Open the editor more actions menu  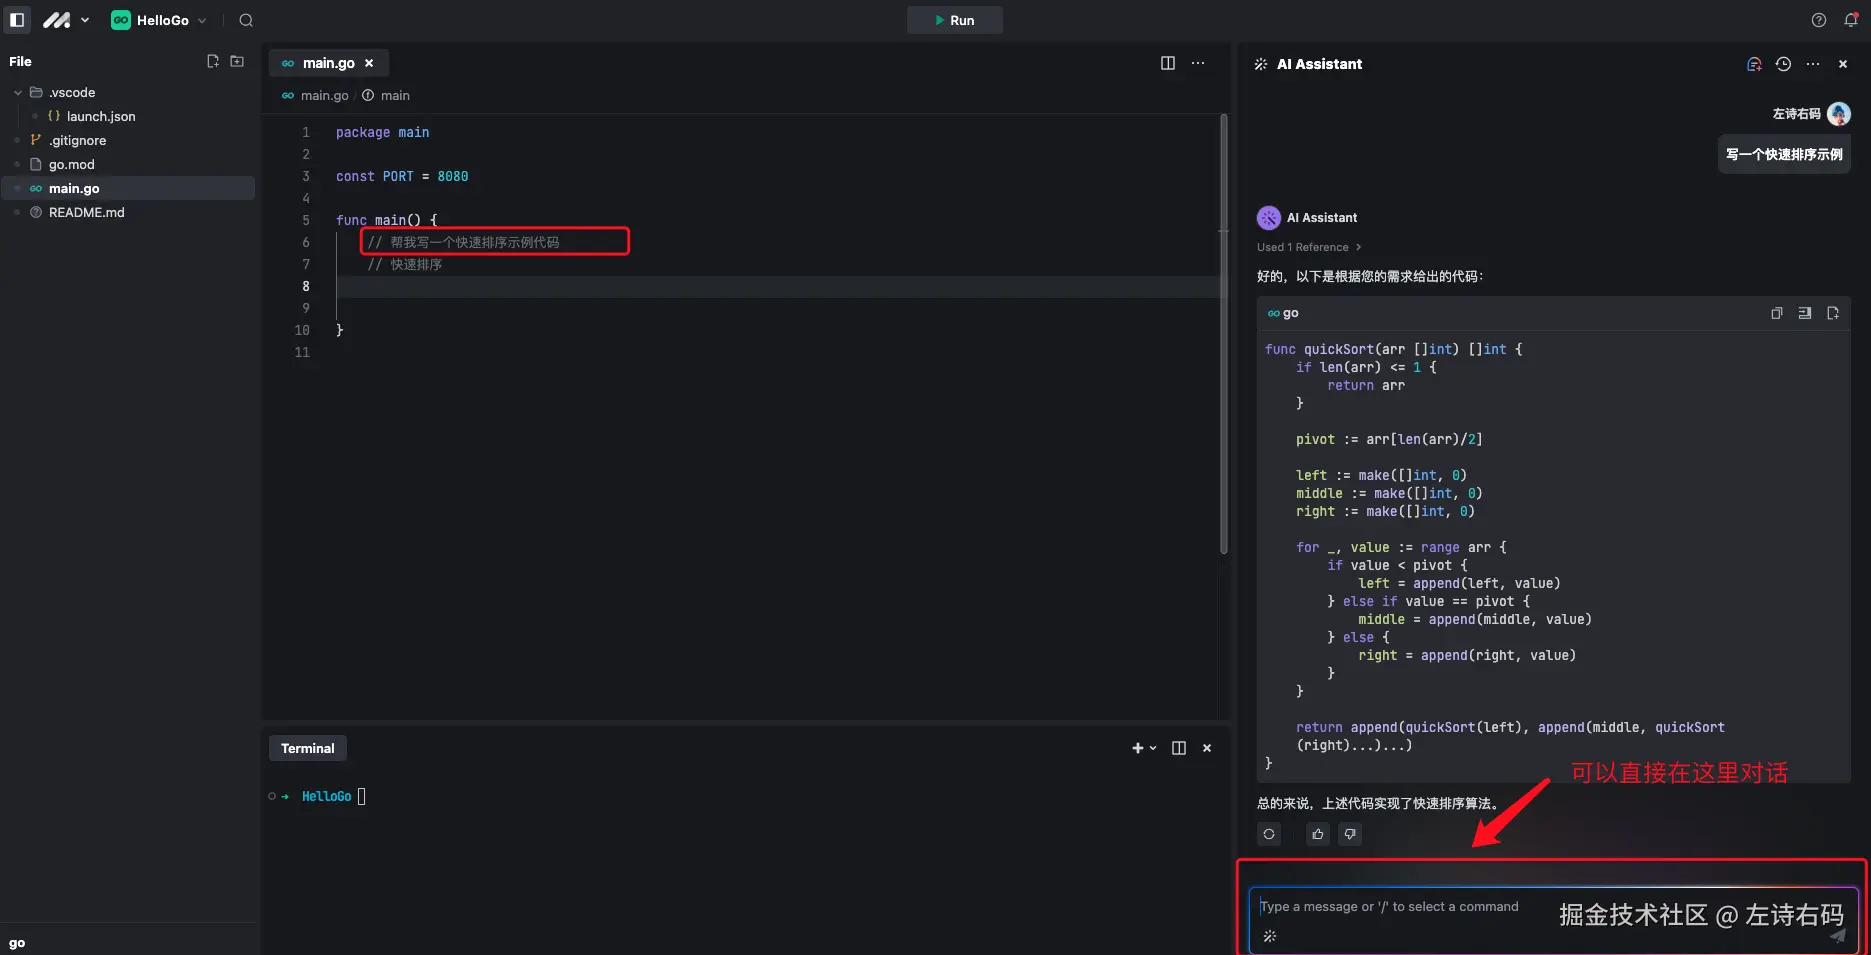tap(1198, 63)
